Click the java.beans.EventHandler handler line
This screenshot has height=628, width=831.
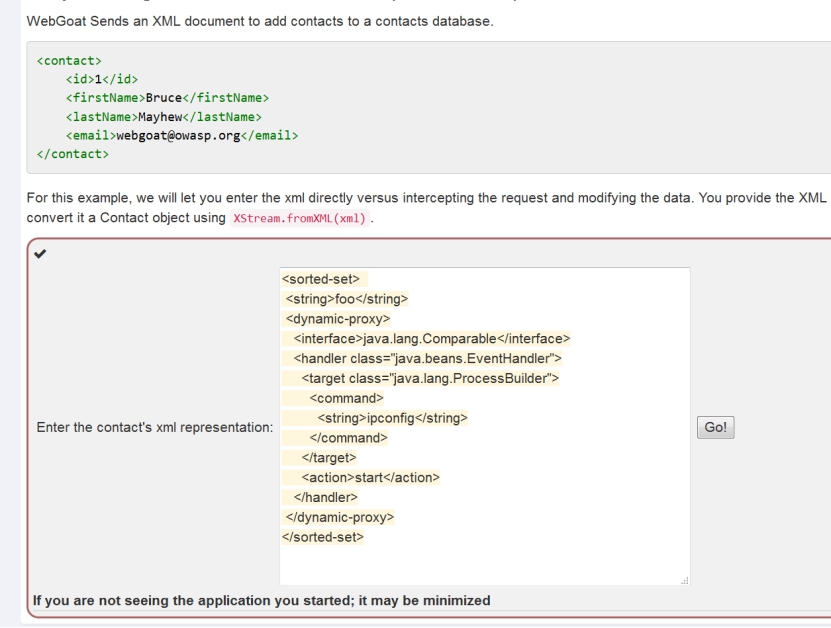coord(427,359)
